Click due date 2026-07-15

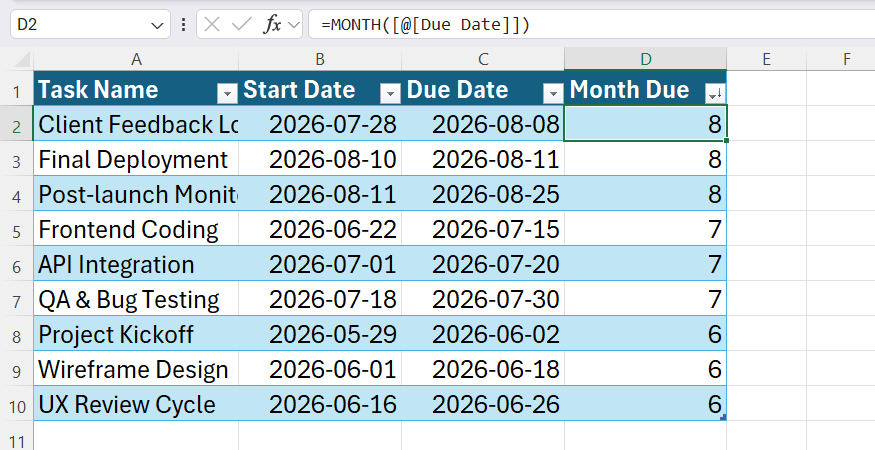[483, 228]
